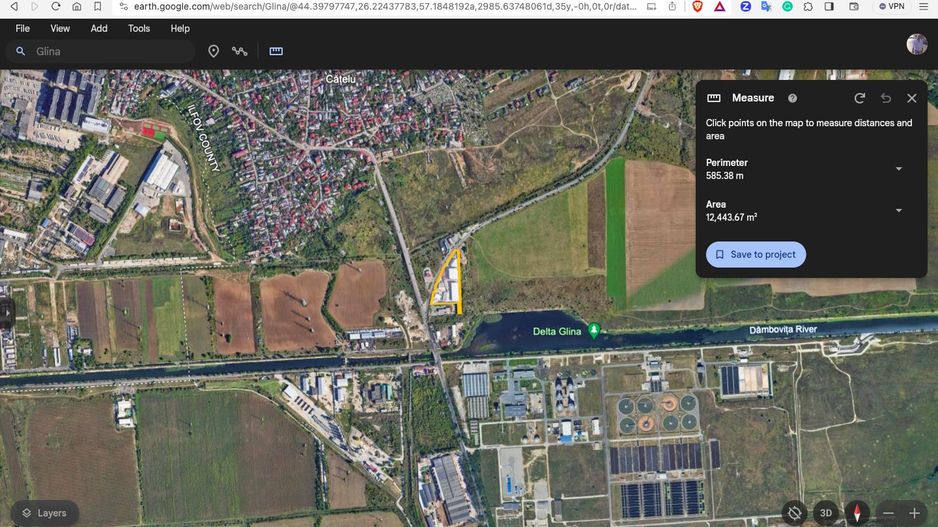Toggle the browser sidebar panel icon
This screenshot has width=938, height=527.
829,7
